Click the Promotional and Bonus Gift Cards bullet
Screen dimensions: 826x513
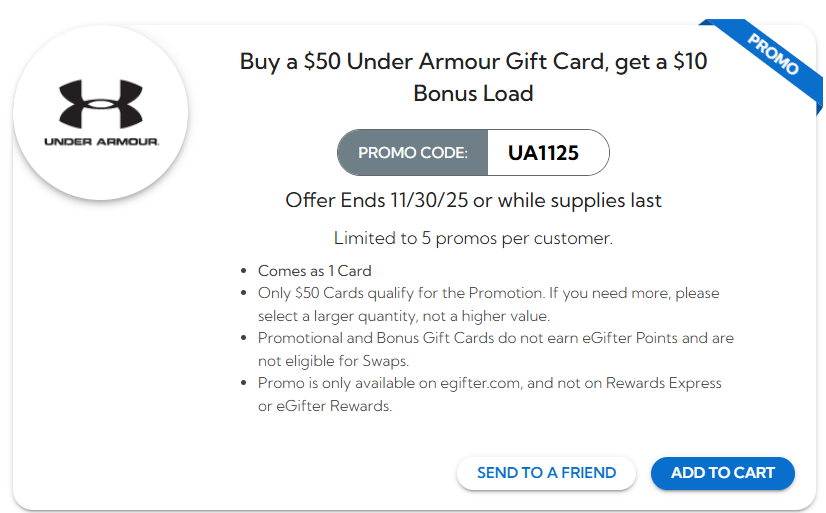coord(495,338)
